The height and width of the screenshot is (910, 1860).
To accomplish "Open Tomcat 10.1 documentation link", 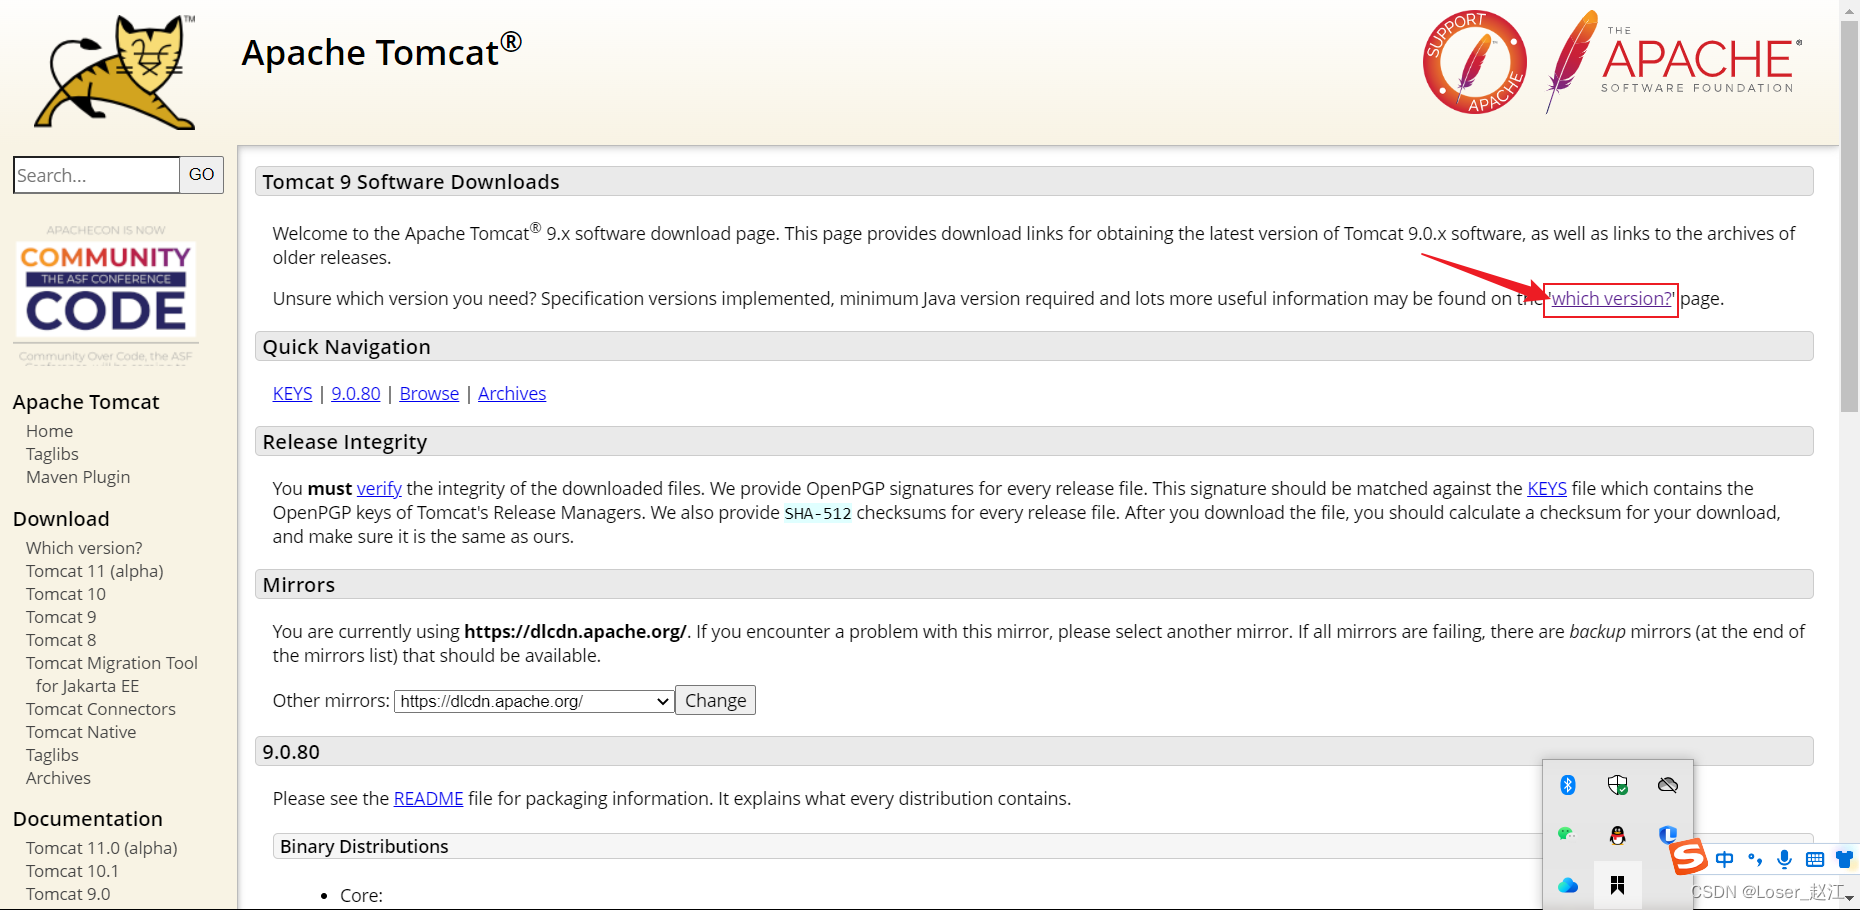I will pos(72,871).
